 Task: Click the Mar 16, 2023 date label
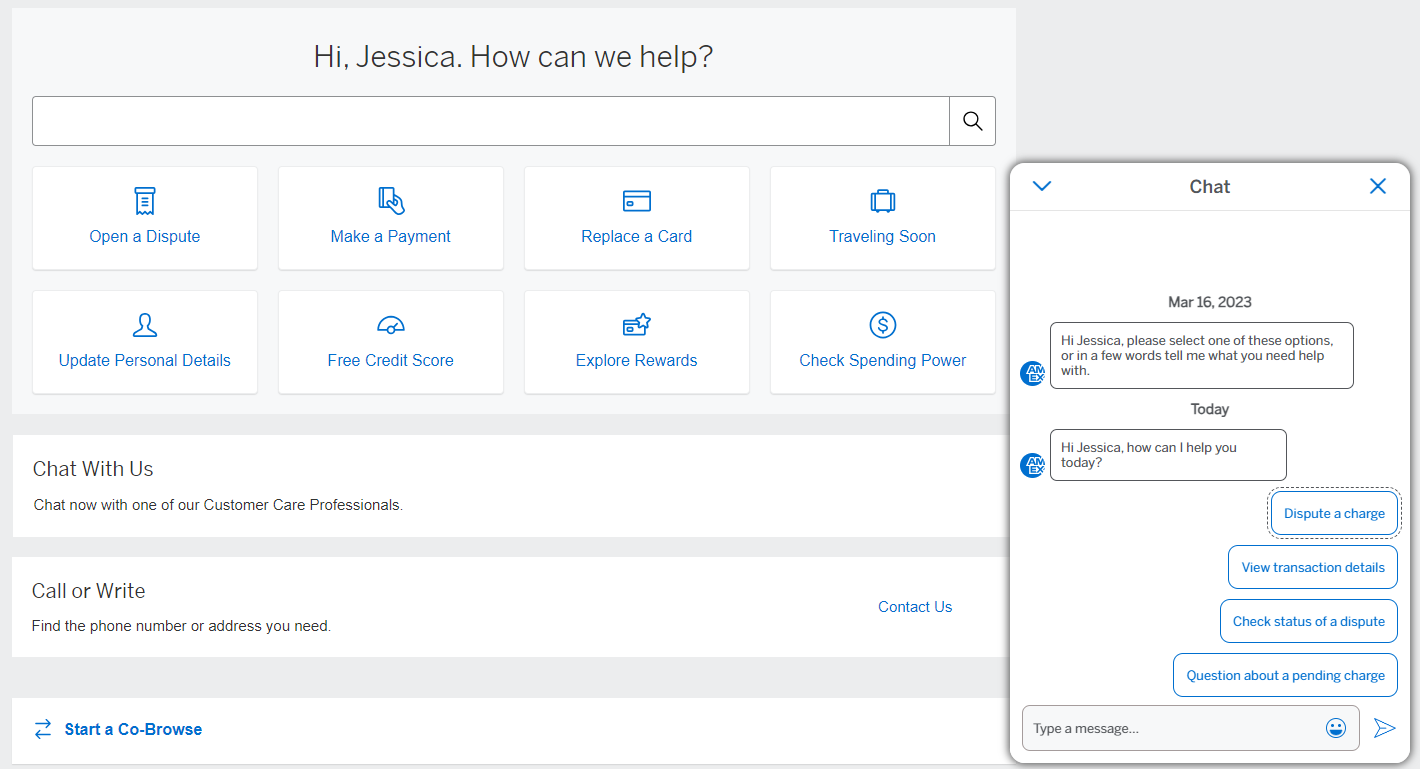click(1210, 302)
